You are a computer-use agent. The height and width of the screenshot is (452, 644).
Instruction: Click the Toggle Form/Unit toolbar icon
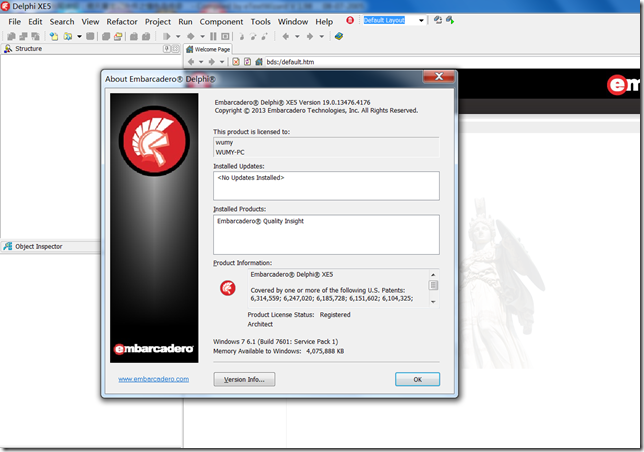tap(35, 37)
